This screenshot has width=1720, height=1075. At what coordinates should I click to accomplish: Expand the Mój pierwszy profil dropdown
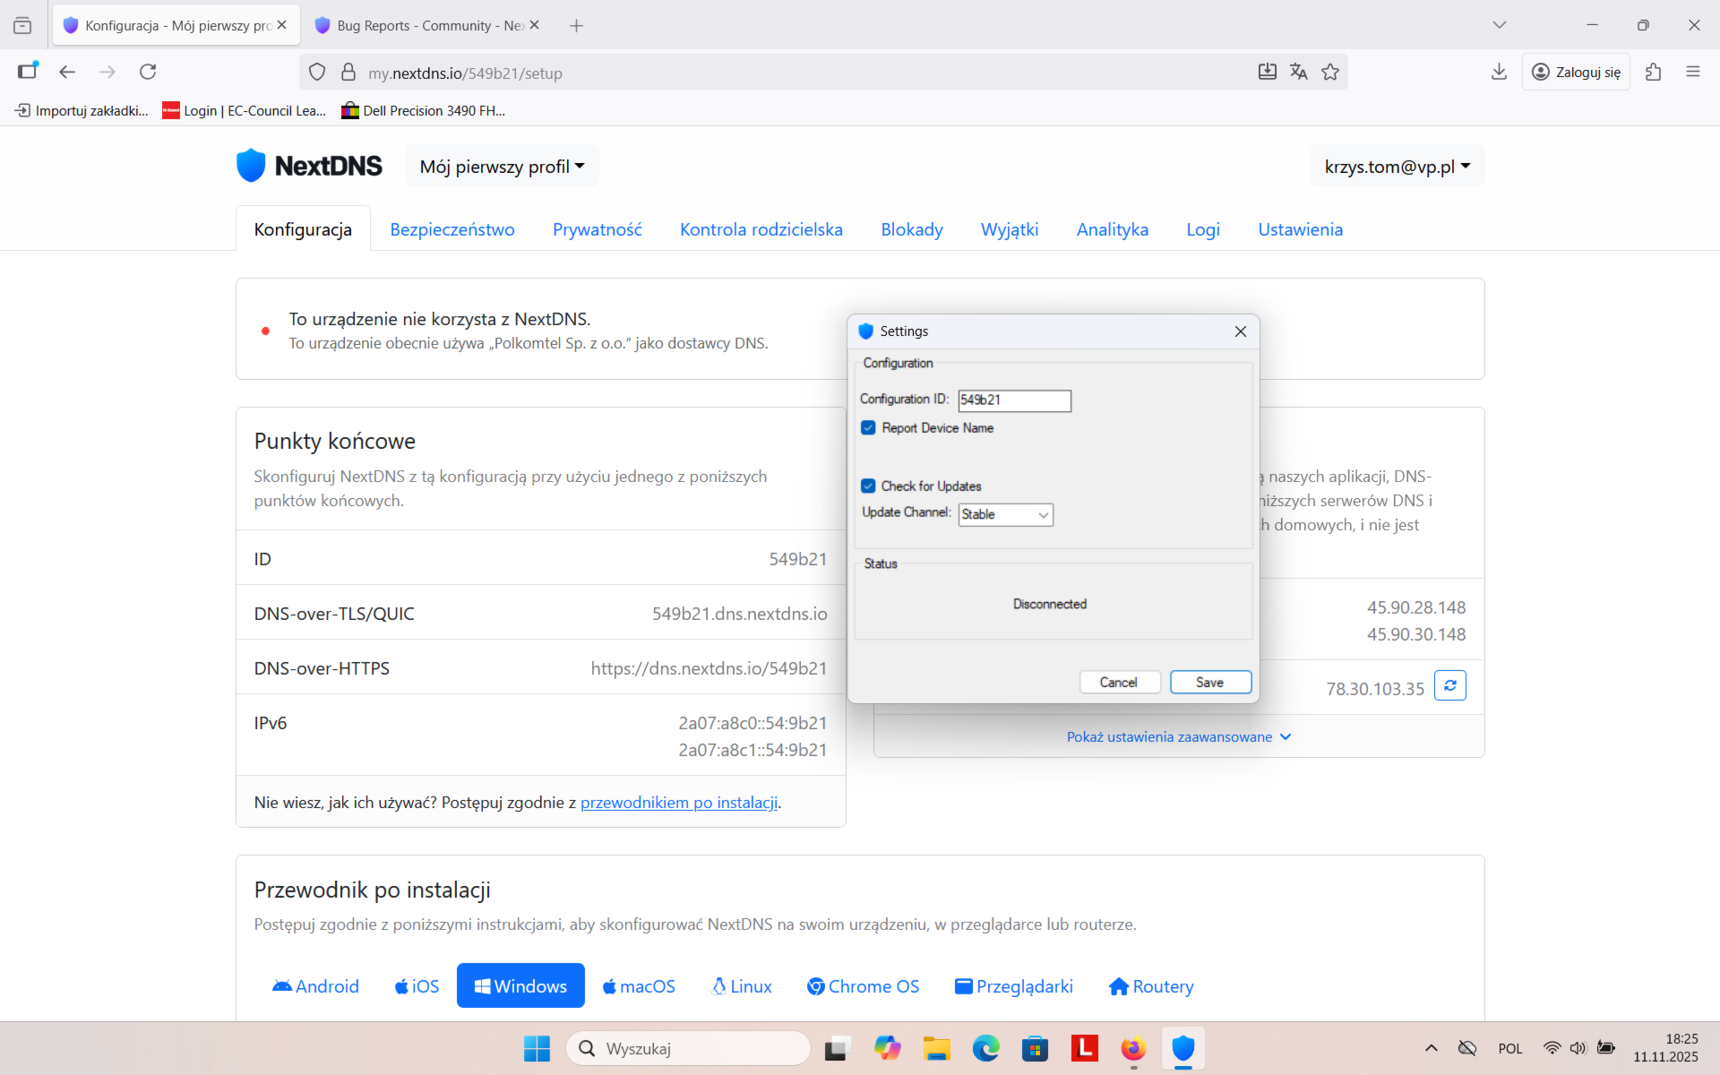[x=502, y=167]
